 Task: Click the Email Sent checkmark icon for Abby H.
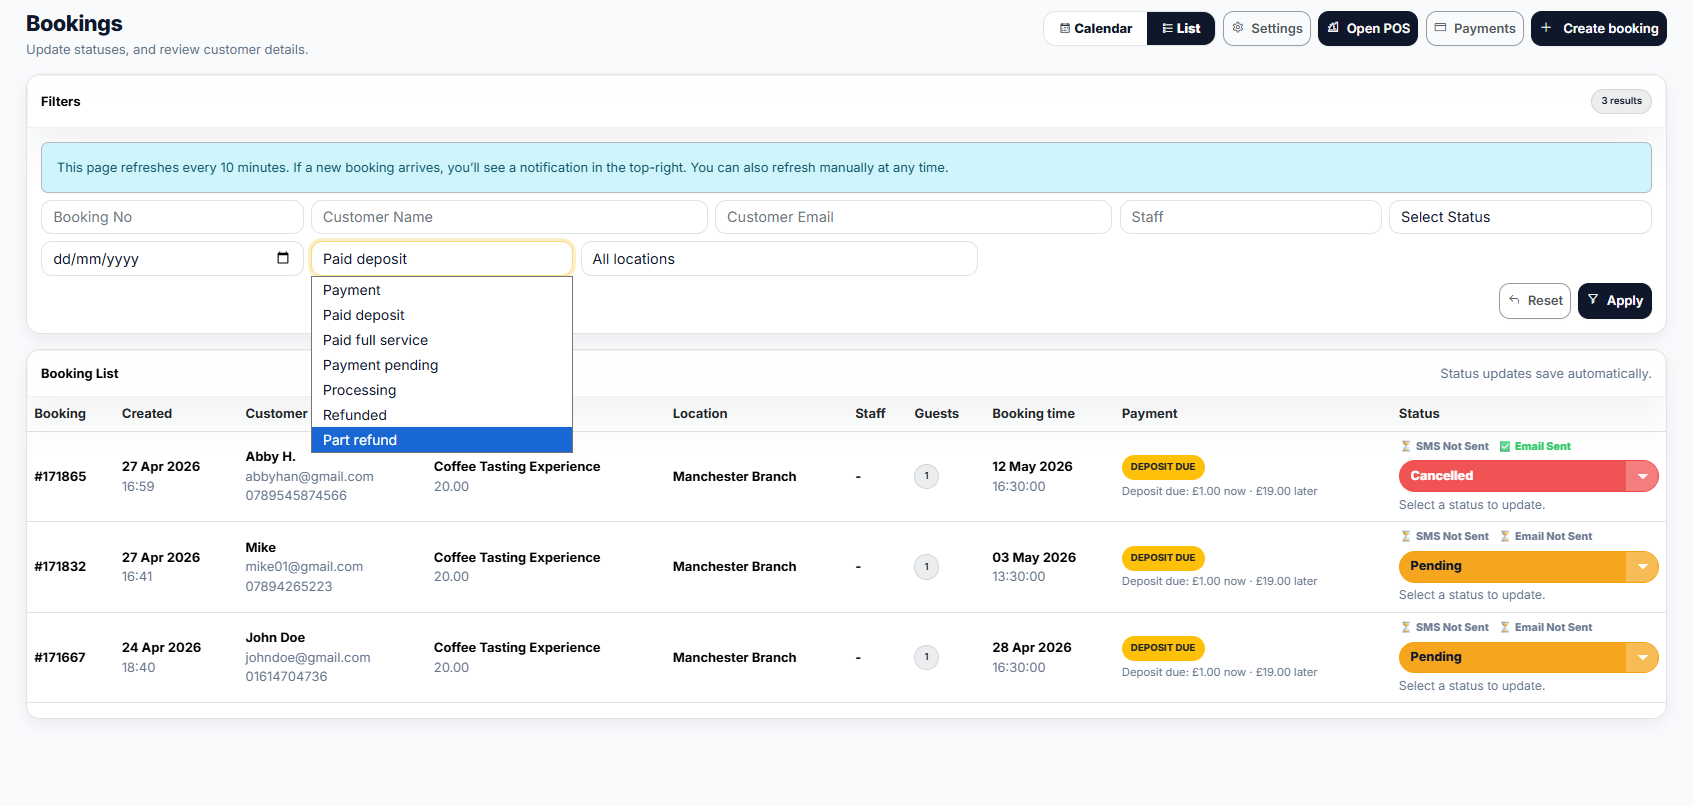(1505, 447)
